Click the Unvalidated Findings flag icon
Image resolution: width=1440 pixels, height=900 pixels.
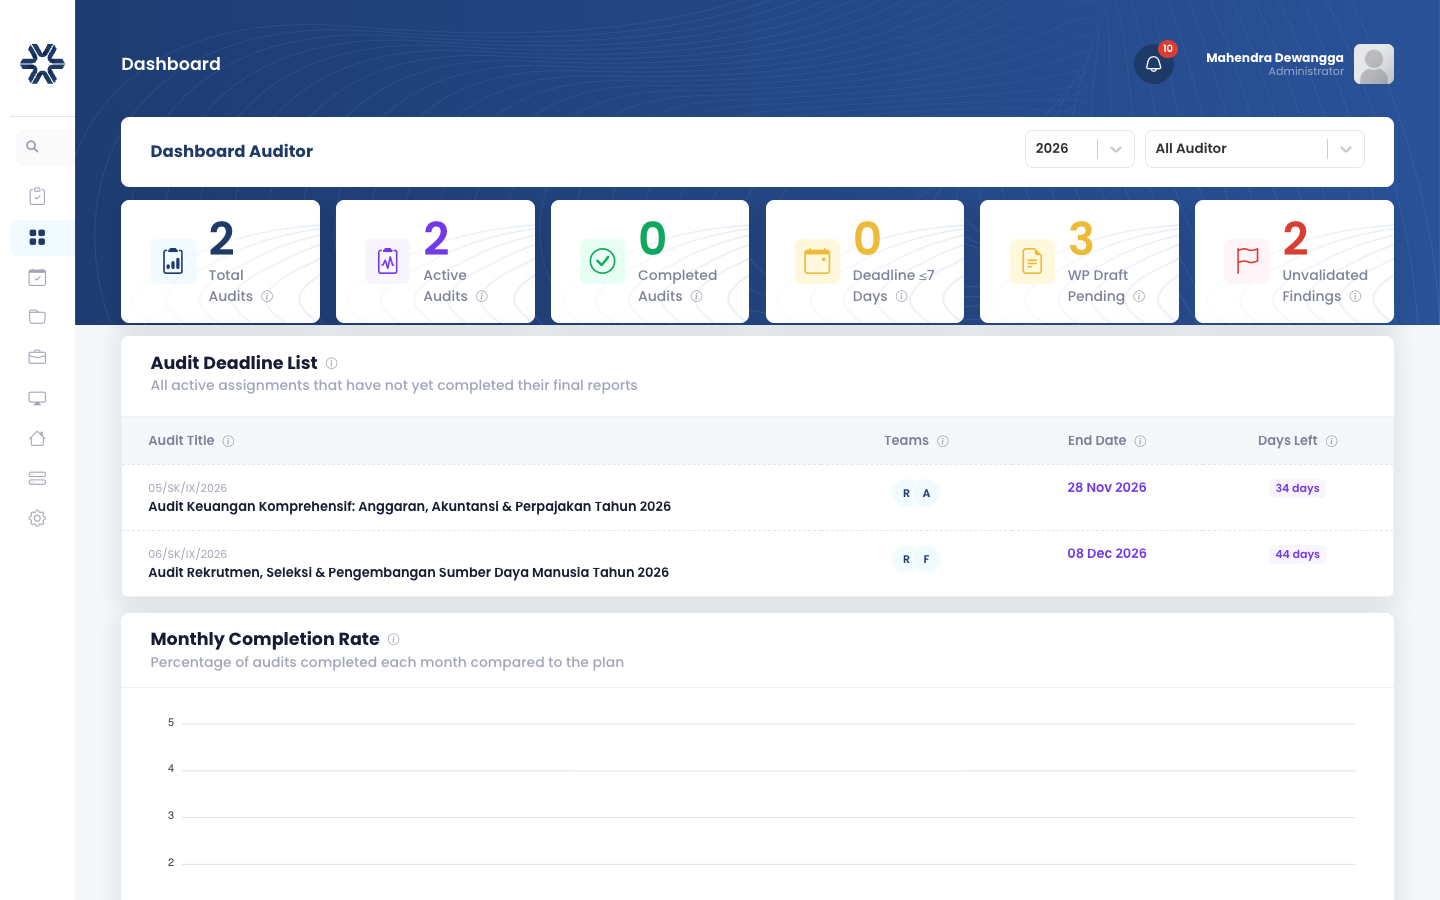(x=1247, y=262)
